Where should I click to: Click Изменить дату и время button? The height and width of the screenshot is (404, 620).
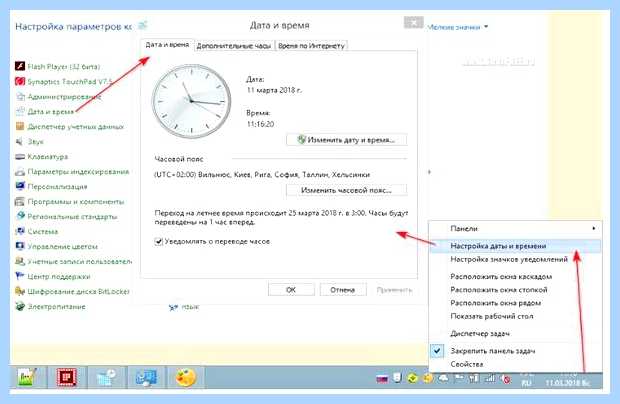point(346,140)
